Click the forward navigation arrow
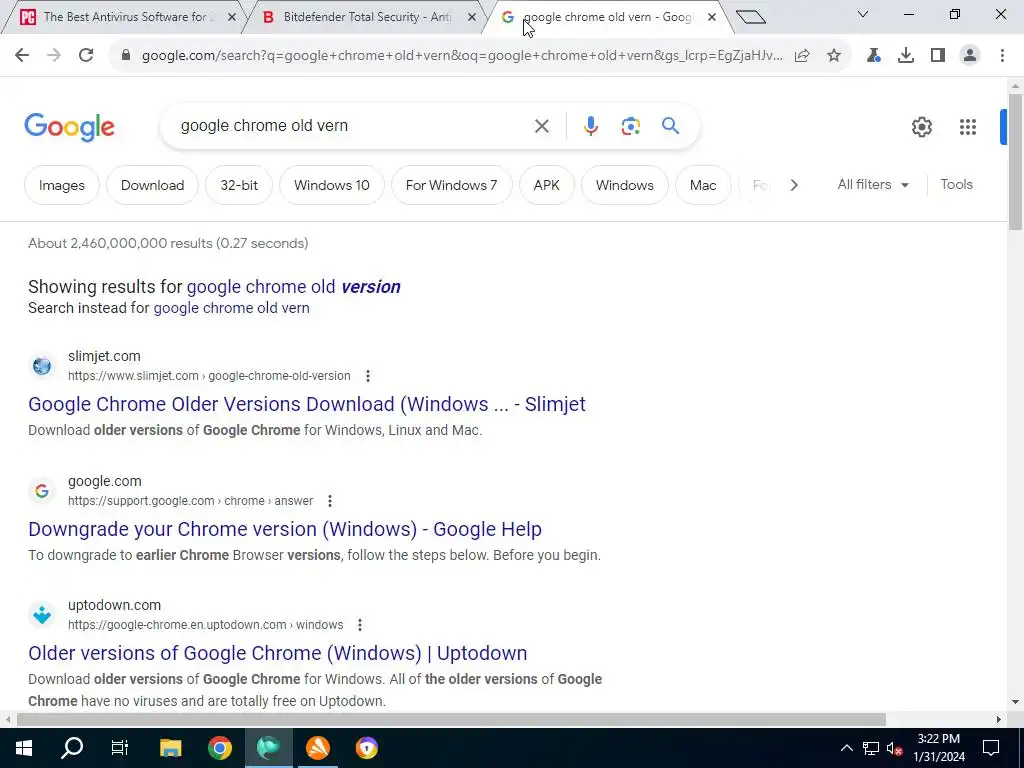1024x768 pixels. pyautogui.click(x=54, y=56)
